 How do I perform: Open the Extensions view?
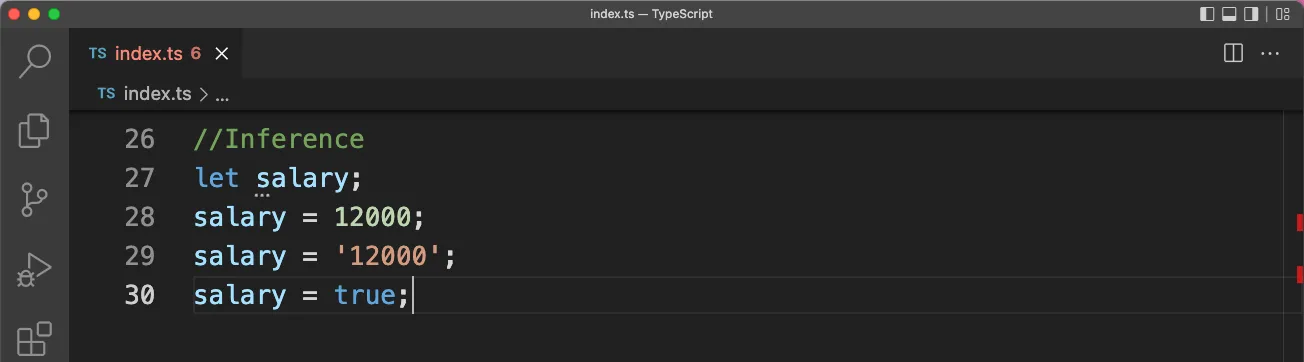click(35, 338)
